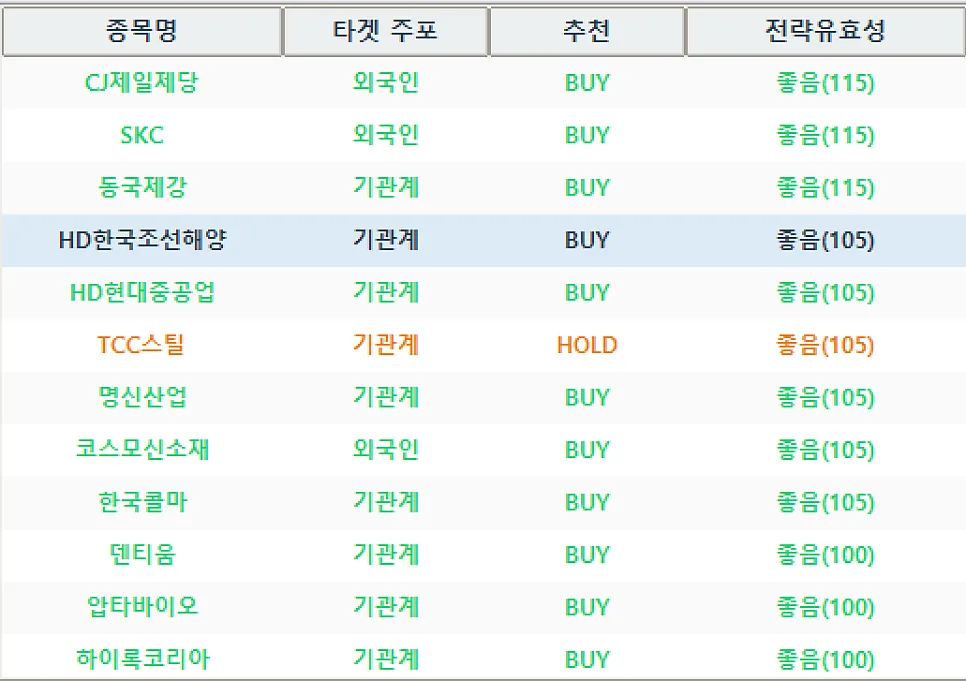This screenshot has width=966, height=681.
Task: Select the 압타바이오 row
Action: click(484, 606)
